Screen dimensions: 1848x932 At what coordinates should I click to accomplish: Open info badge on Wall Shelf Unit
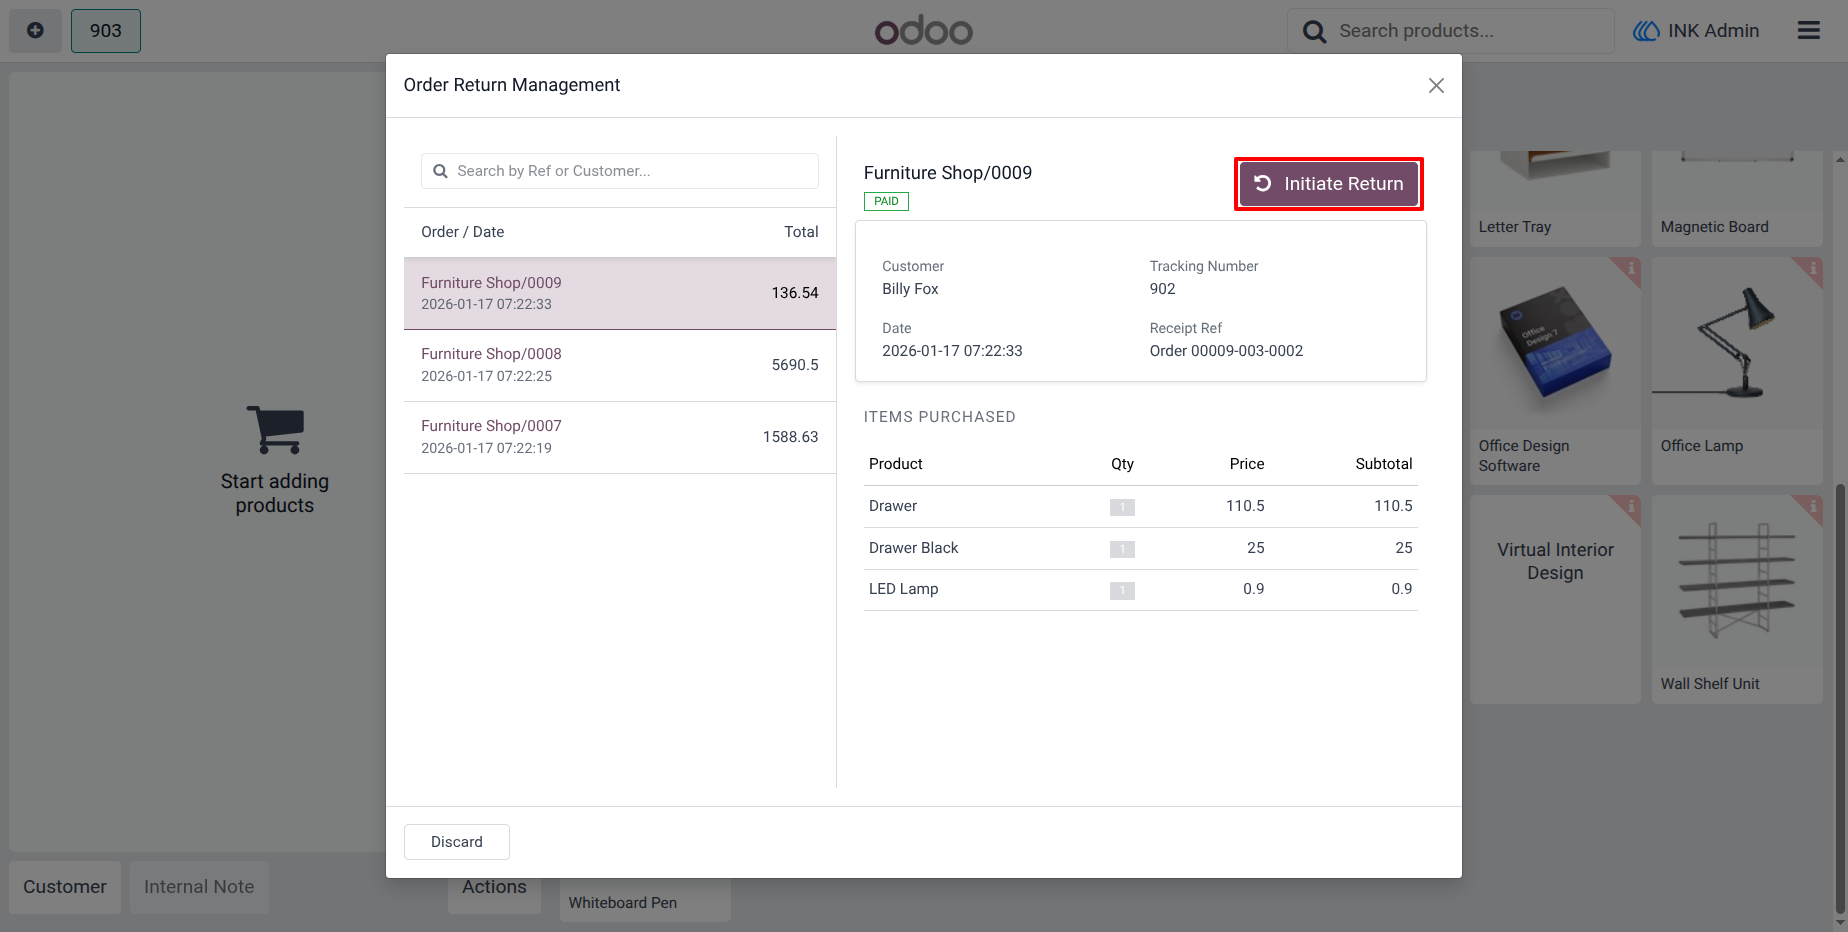[x=1811, y=507]
